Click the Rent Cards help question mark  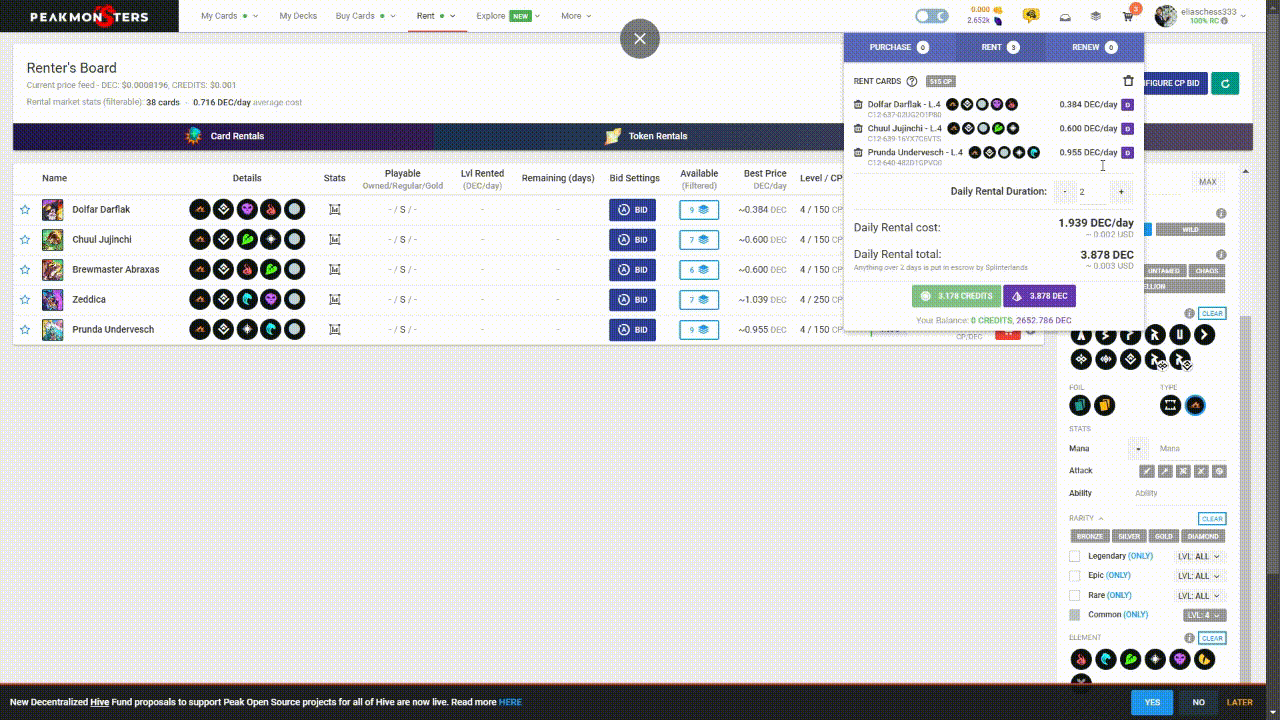click(912, 81)
